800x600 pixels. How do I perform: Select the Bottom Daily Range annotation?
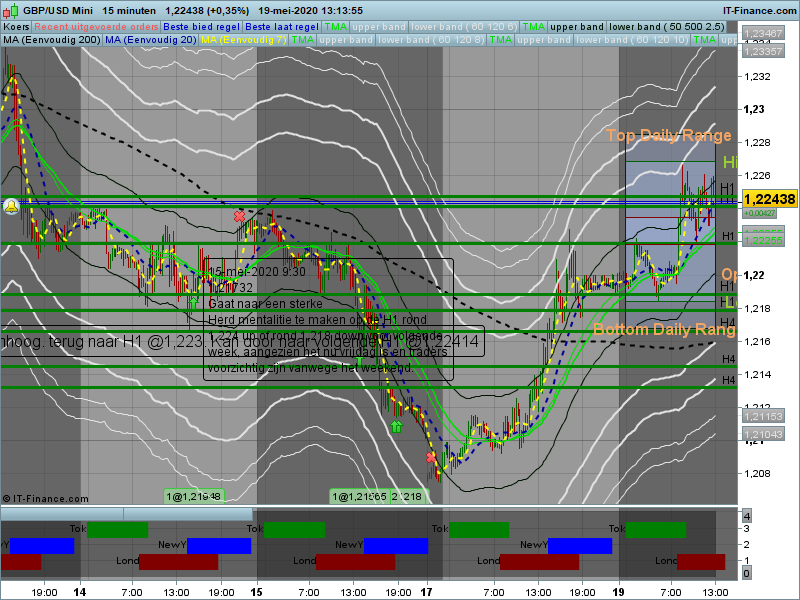[x=665, y=329]
